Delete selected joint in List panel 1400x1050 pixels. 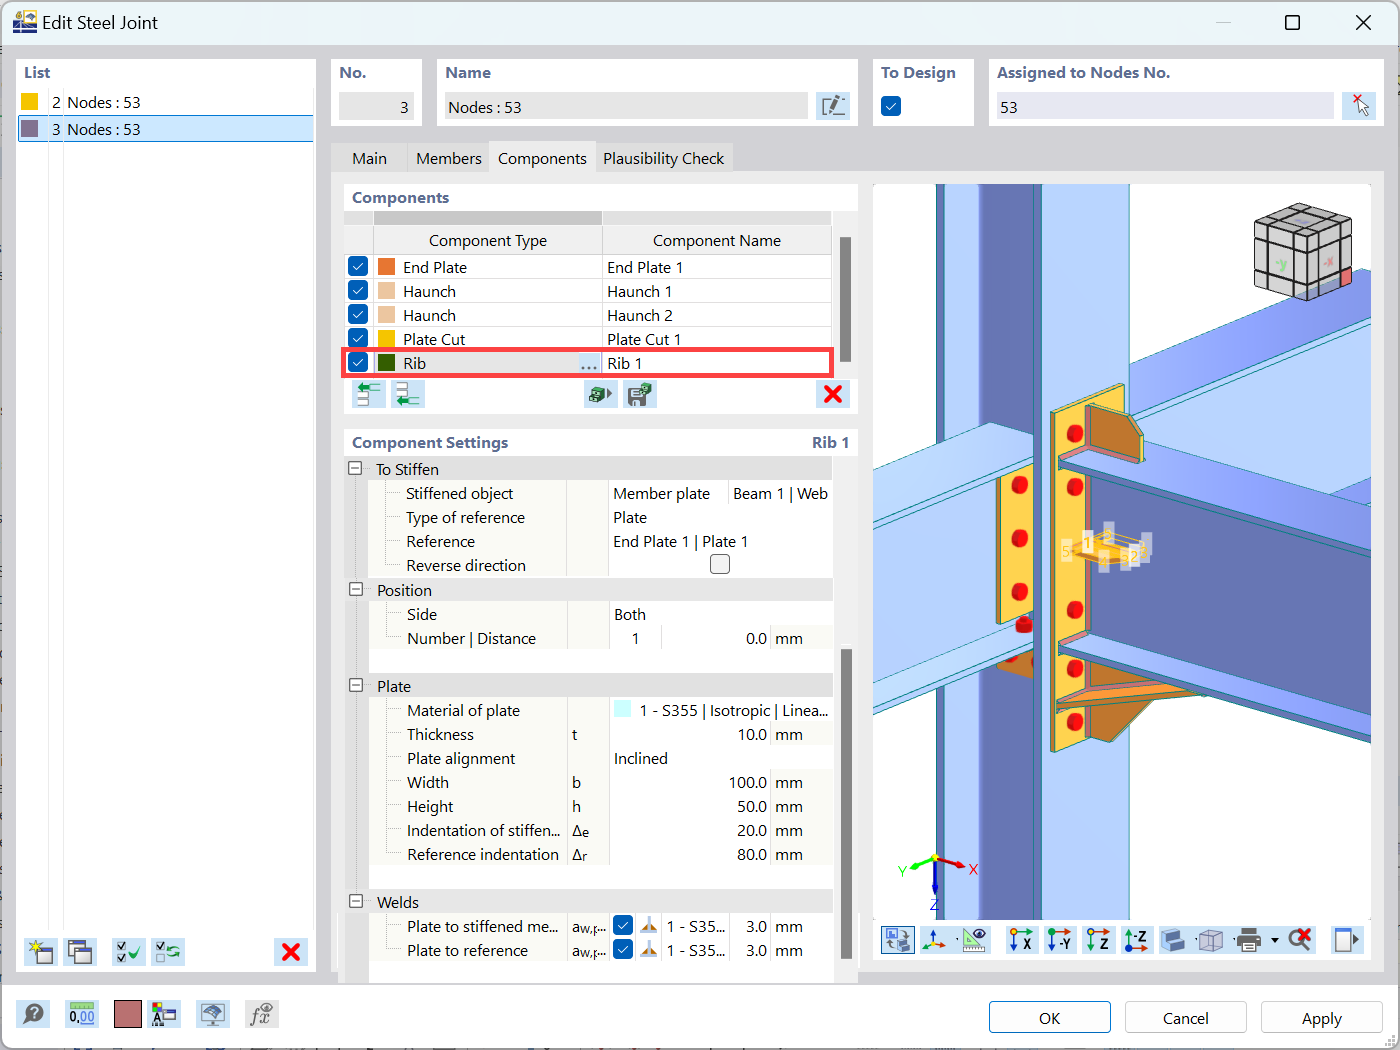tap(291, 952)
